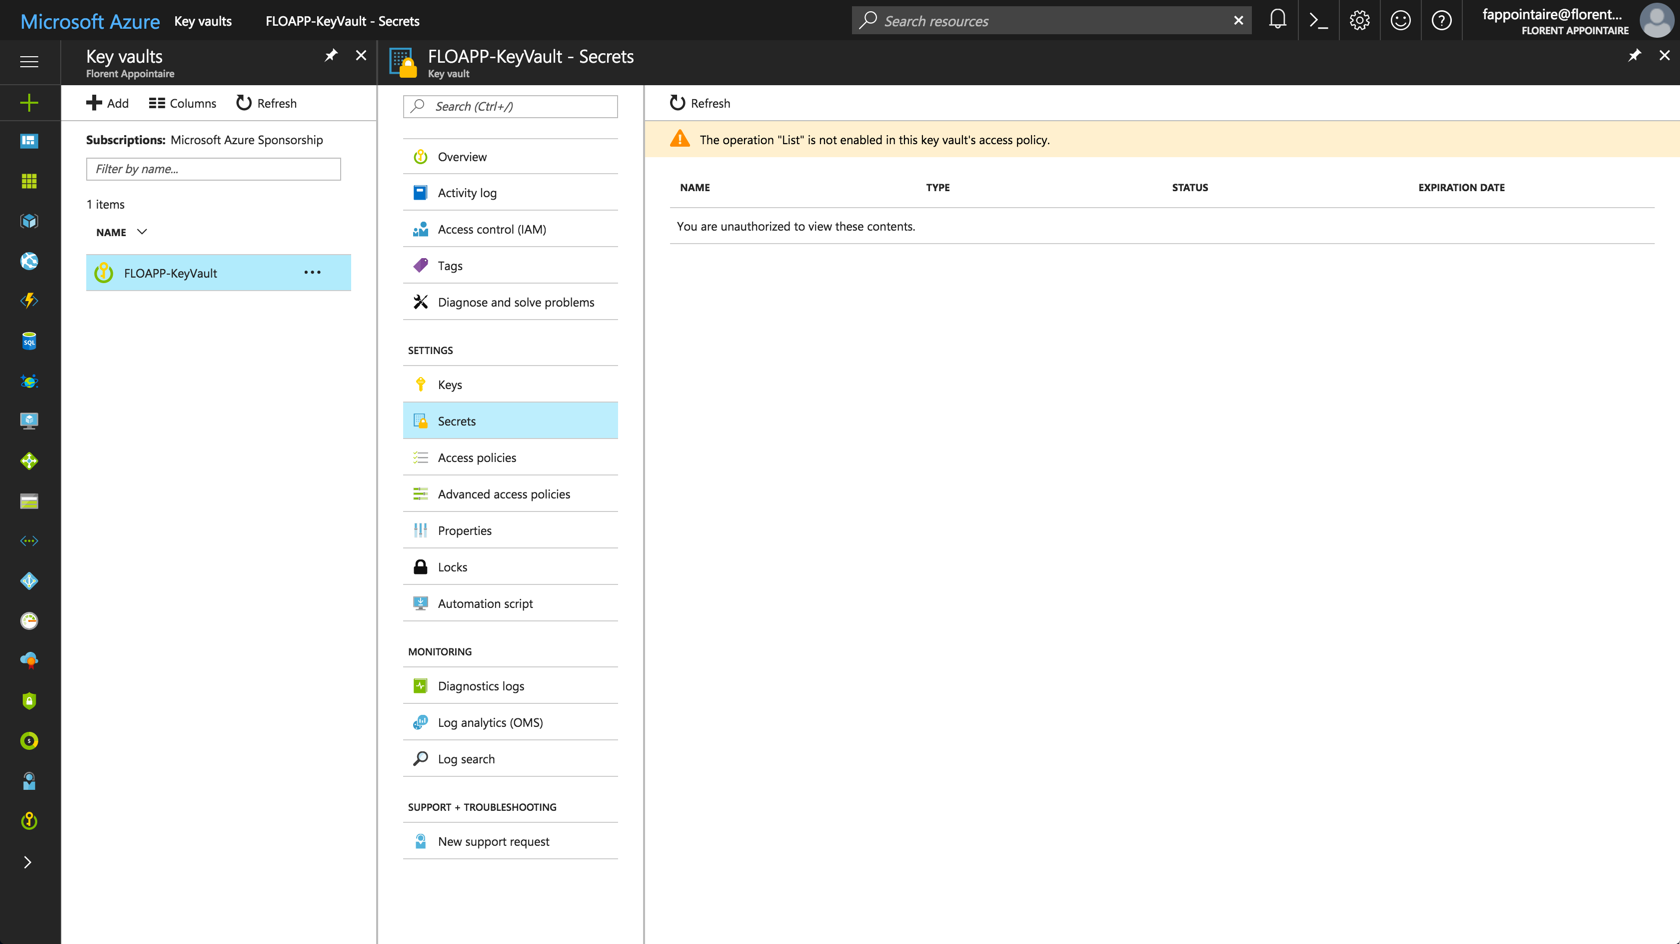Image resolution: width=1680 pixels, height=944 pixels.
Task: Open Key vaults icon at sidebar bottom
Action: (29, 821)
